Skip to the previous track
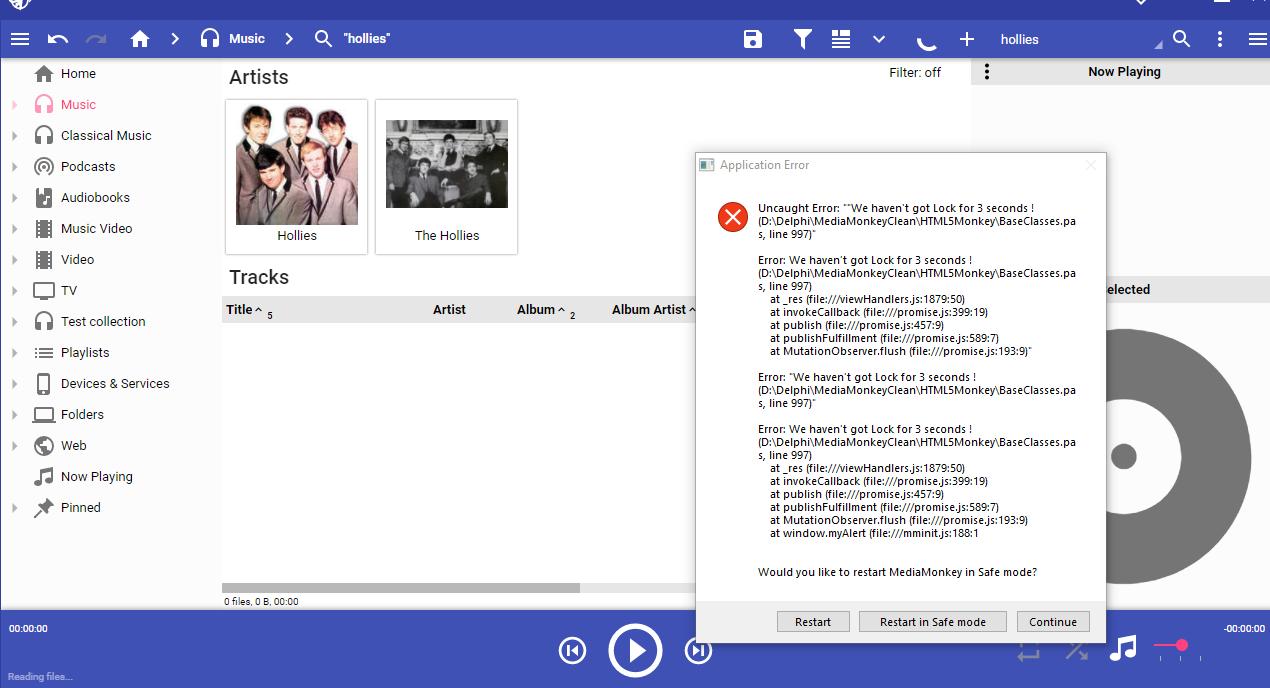 [572, 651]
